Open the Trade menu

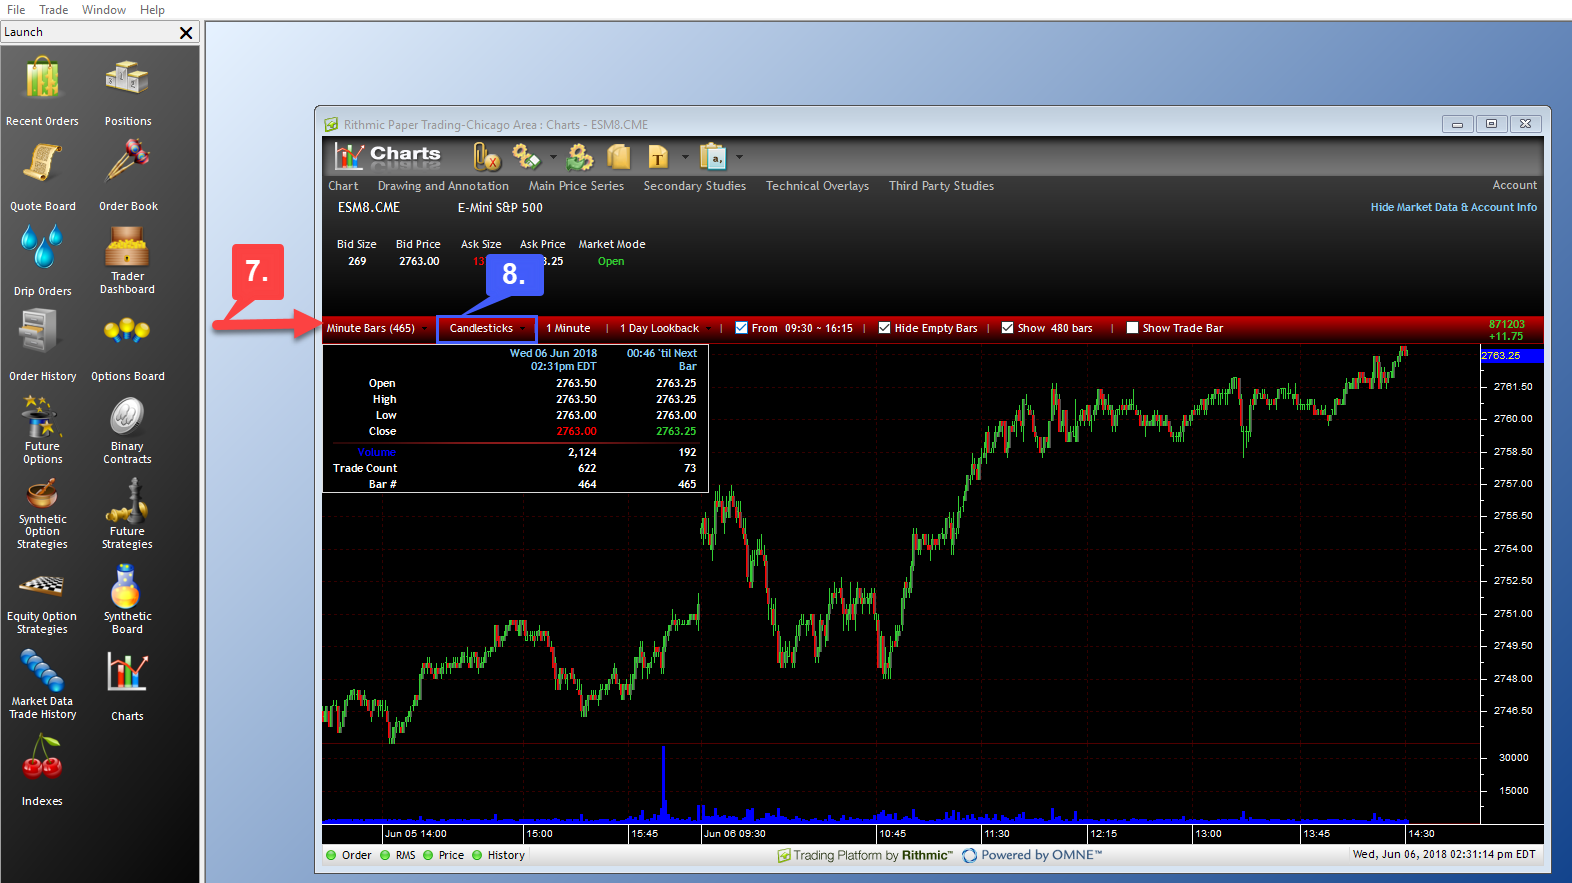click(54, 10)
